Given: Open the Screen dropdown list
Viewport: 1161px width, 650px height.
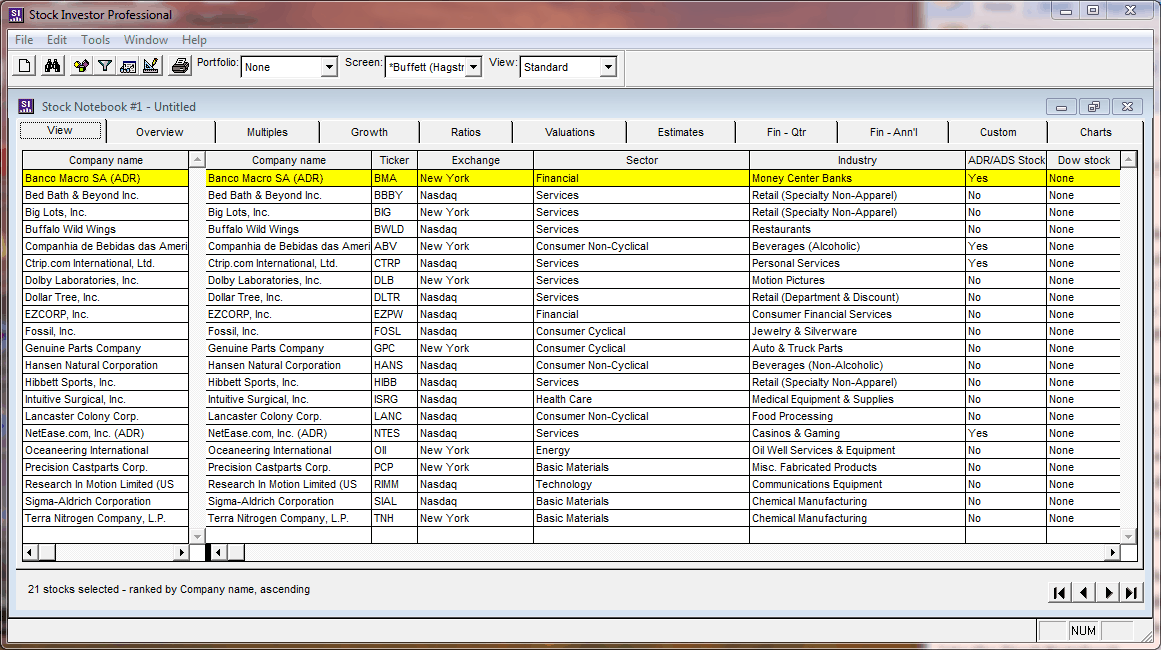Looking at the screenshot, I should coord(473,68).
